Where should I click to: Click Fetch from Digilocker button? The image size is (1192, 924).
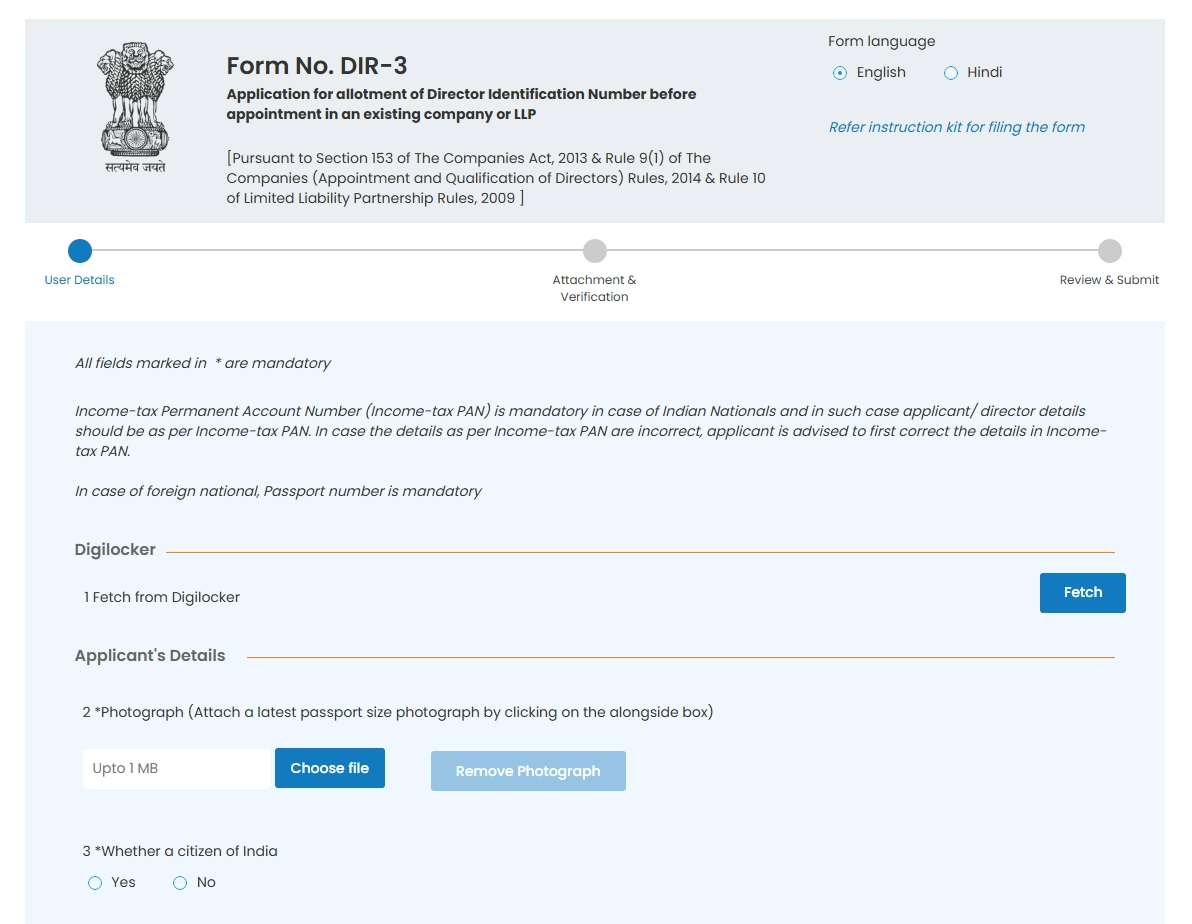pyautogui.click(x=1082, y=592)
